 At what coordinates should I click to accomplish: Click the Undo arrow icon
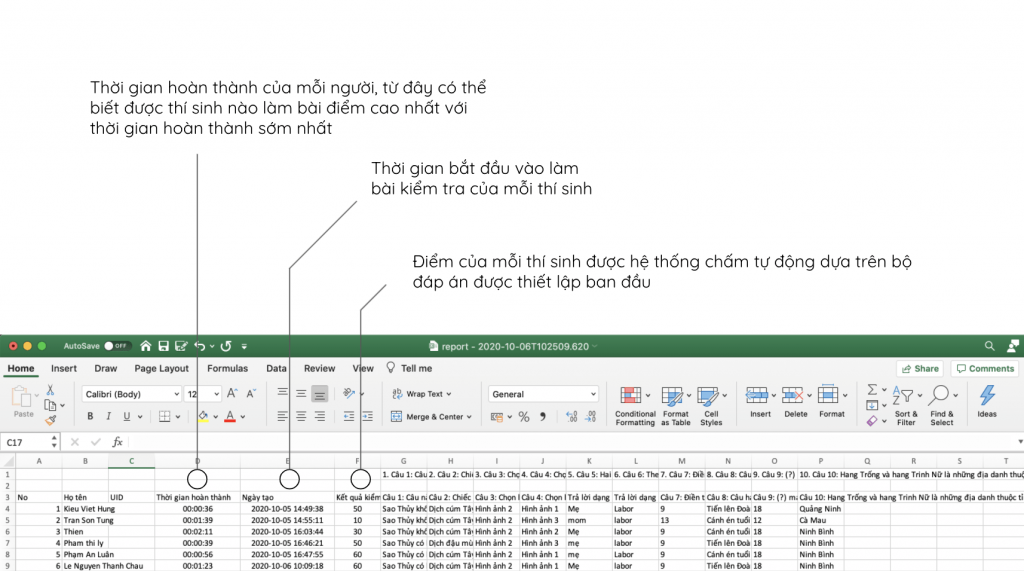tap(200, 346)
